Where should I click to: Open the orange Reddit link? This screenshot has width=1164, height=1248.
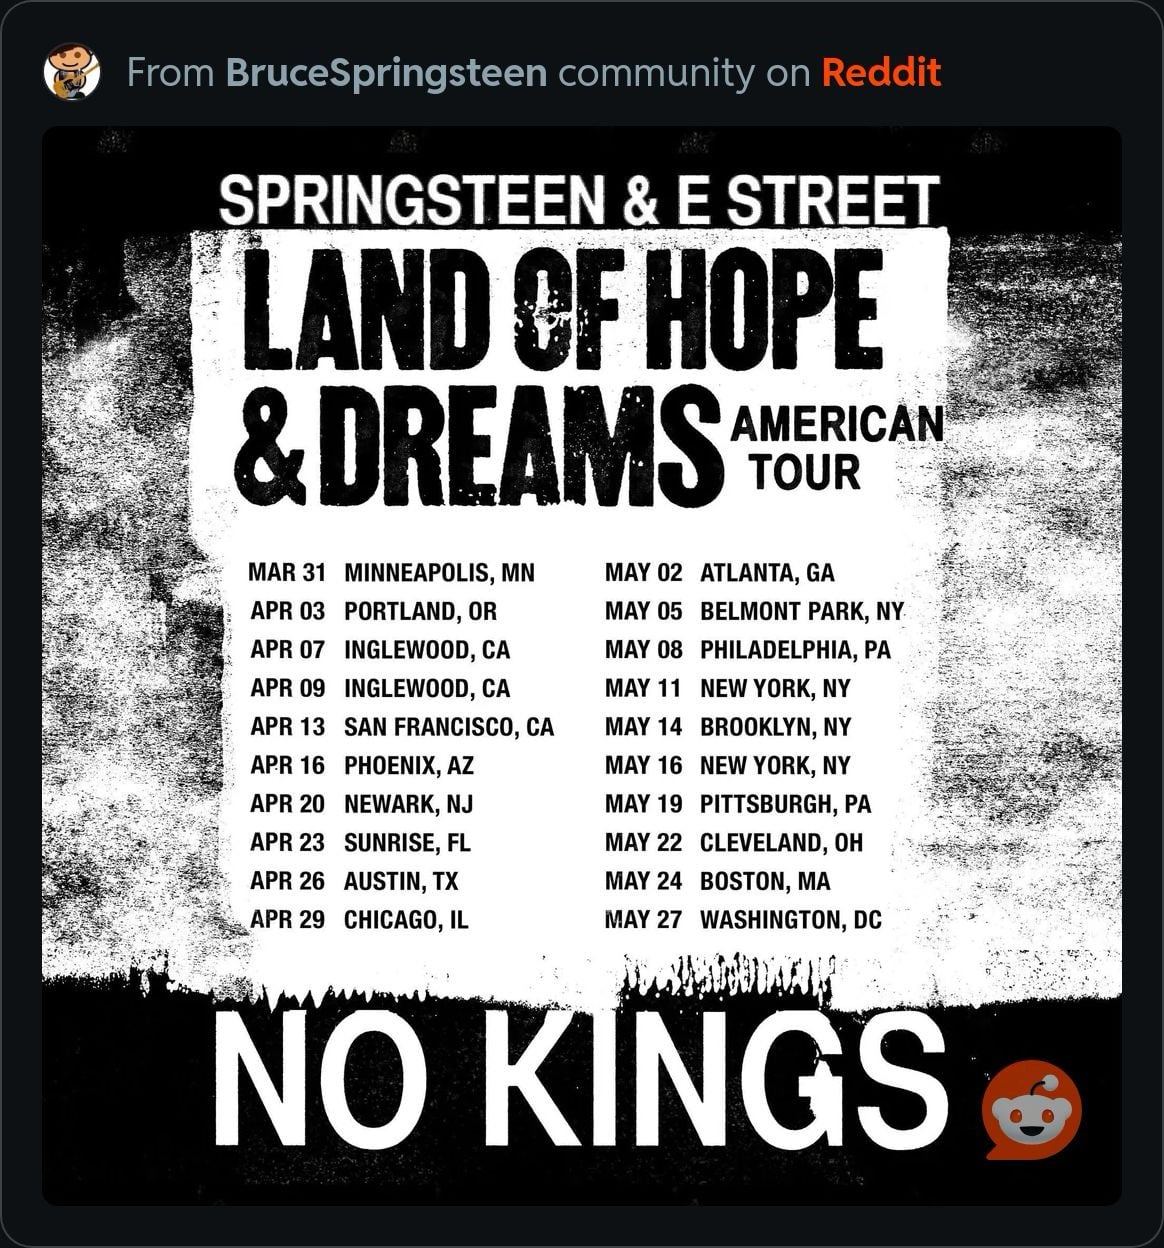pyautogui.click(x=881, y=73)
